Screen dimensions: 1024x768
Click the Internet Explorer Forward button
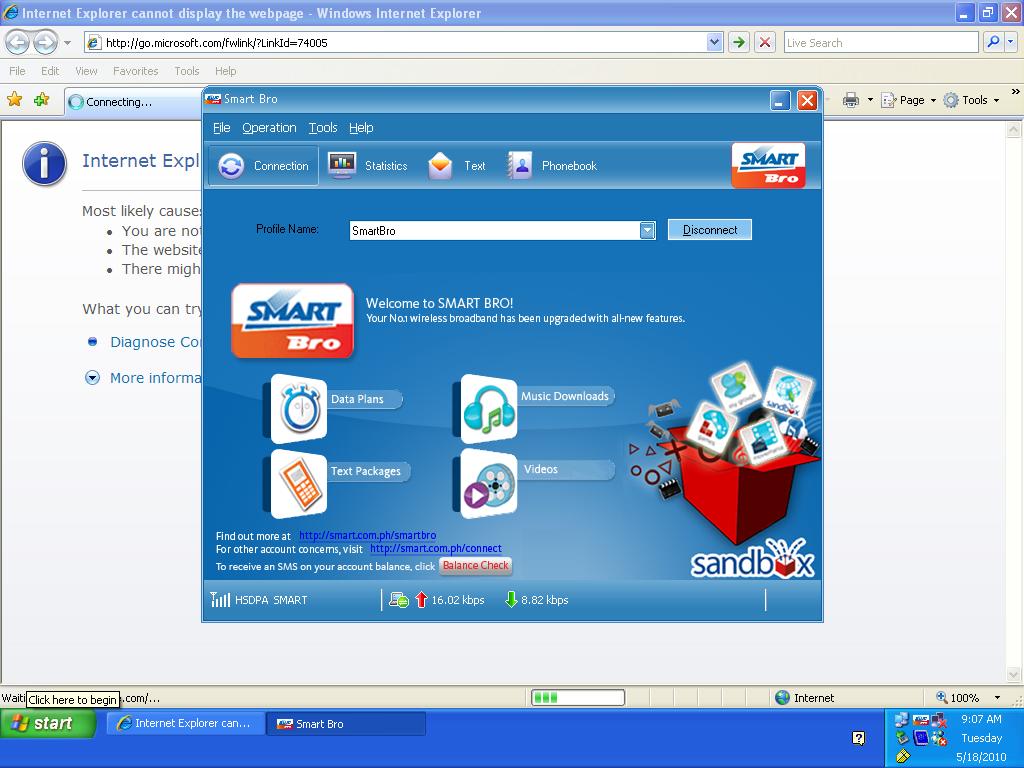45,43
